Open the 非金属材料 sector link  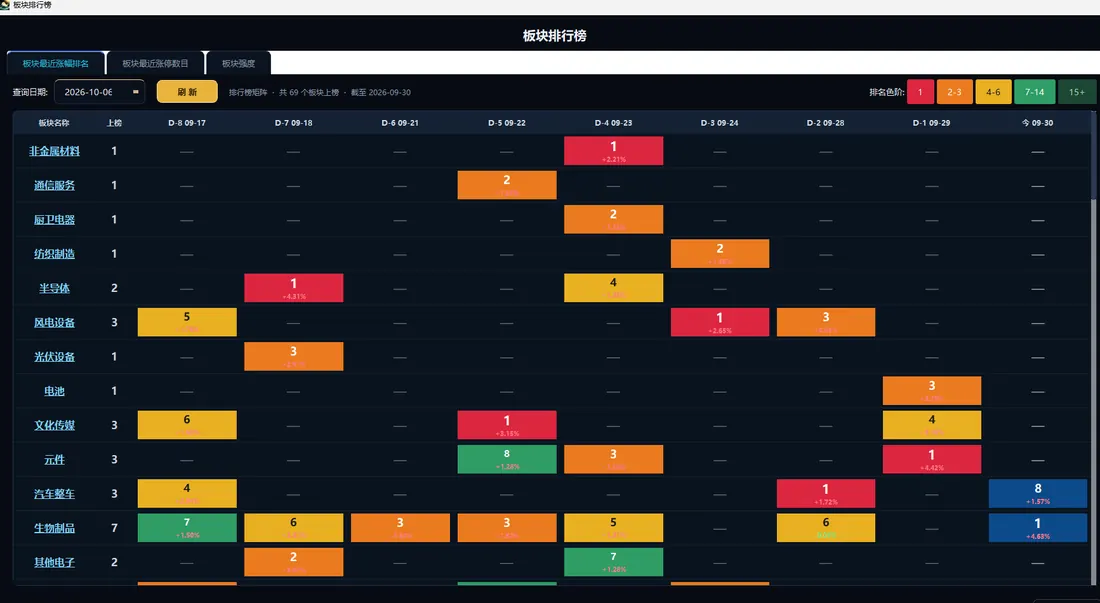tap(54, 151)
